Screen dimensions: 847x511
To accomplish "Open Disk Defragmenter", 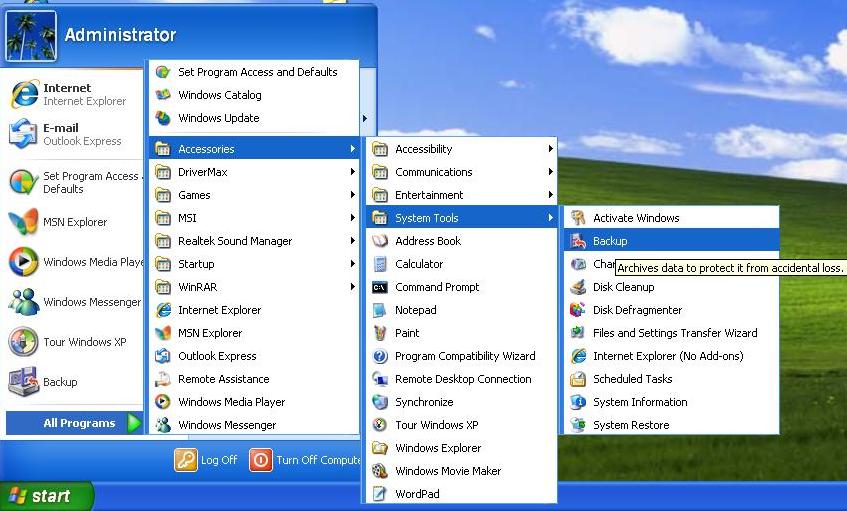I will click(x=671, y=310).
